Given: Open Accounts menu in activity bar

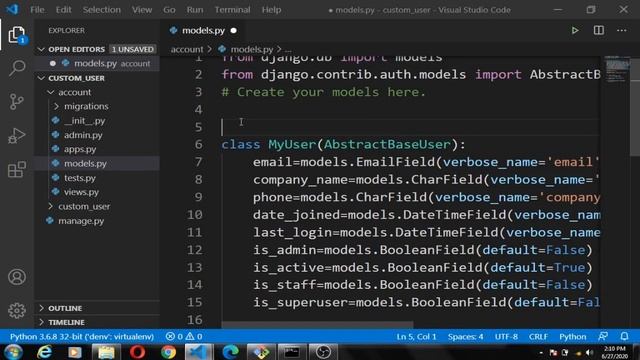Looking at the screenshot, I should 17,277.
